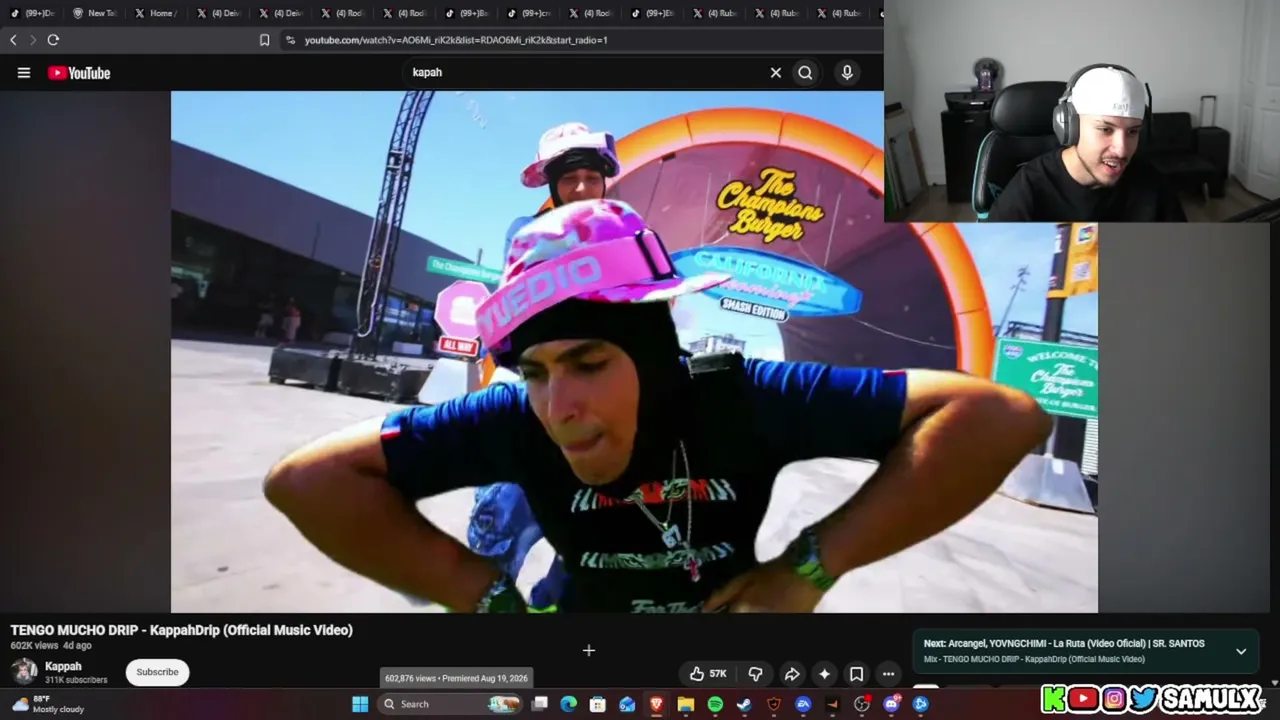Open the sparkle Ask button under video
Screen dimensions: 1280x720
(x=824, y=674)
